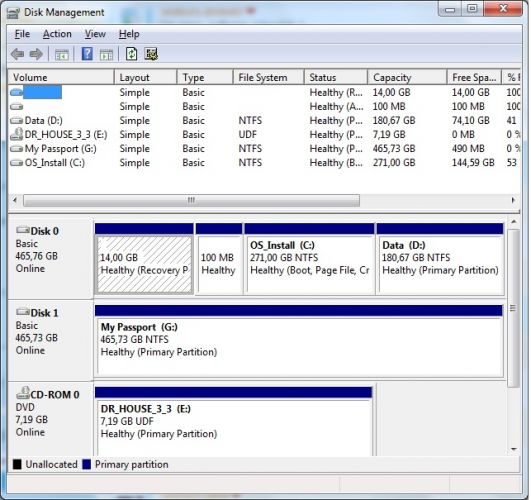This screenshot has width=531, height=500.
Task: Toggle the action pane icon beside Help
Action: pyautogui.click(x=106, y=55)
